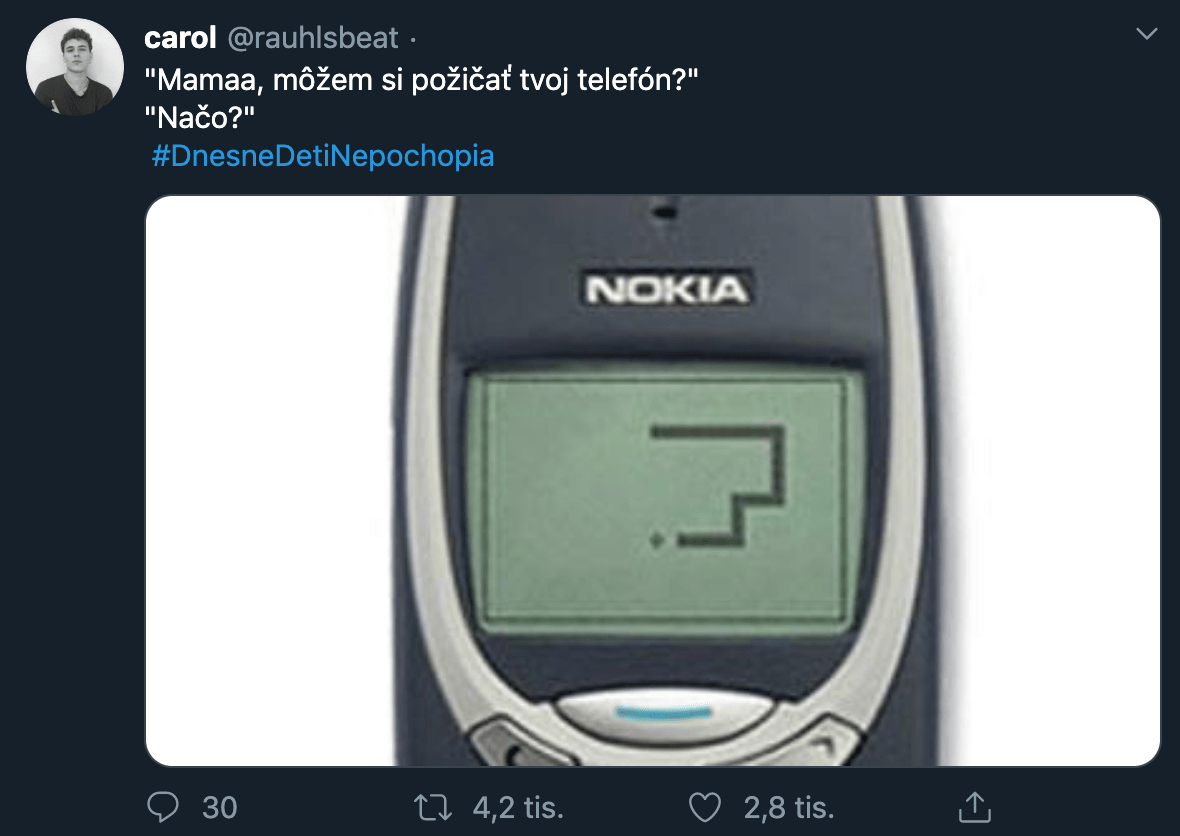This screenshot has width=1180, height=836.
Task: Like the tweet with the heart icon
Action: pos(707,805)
